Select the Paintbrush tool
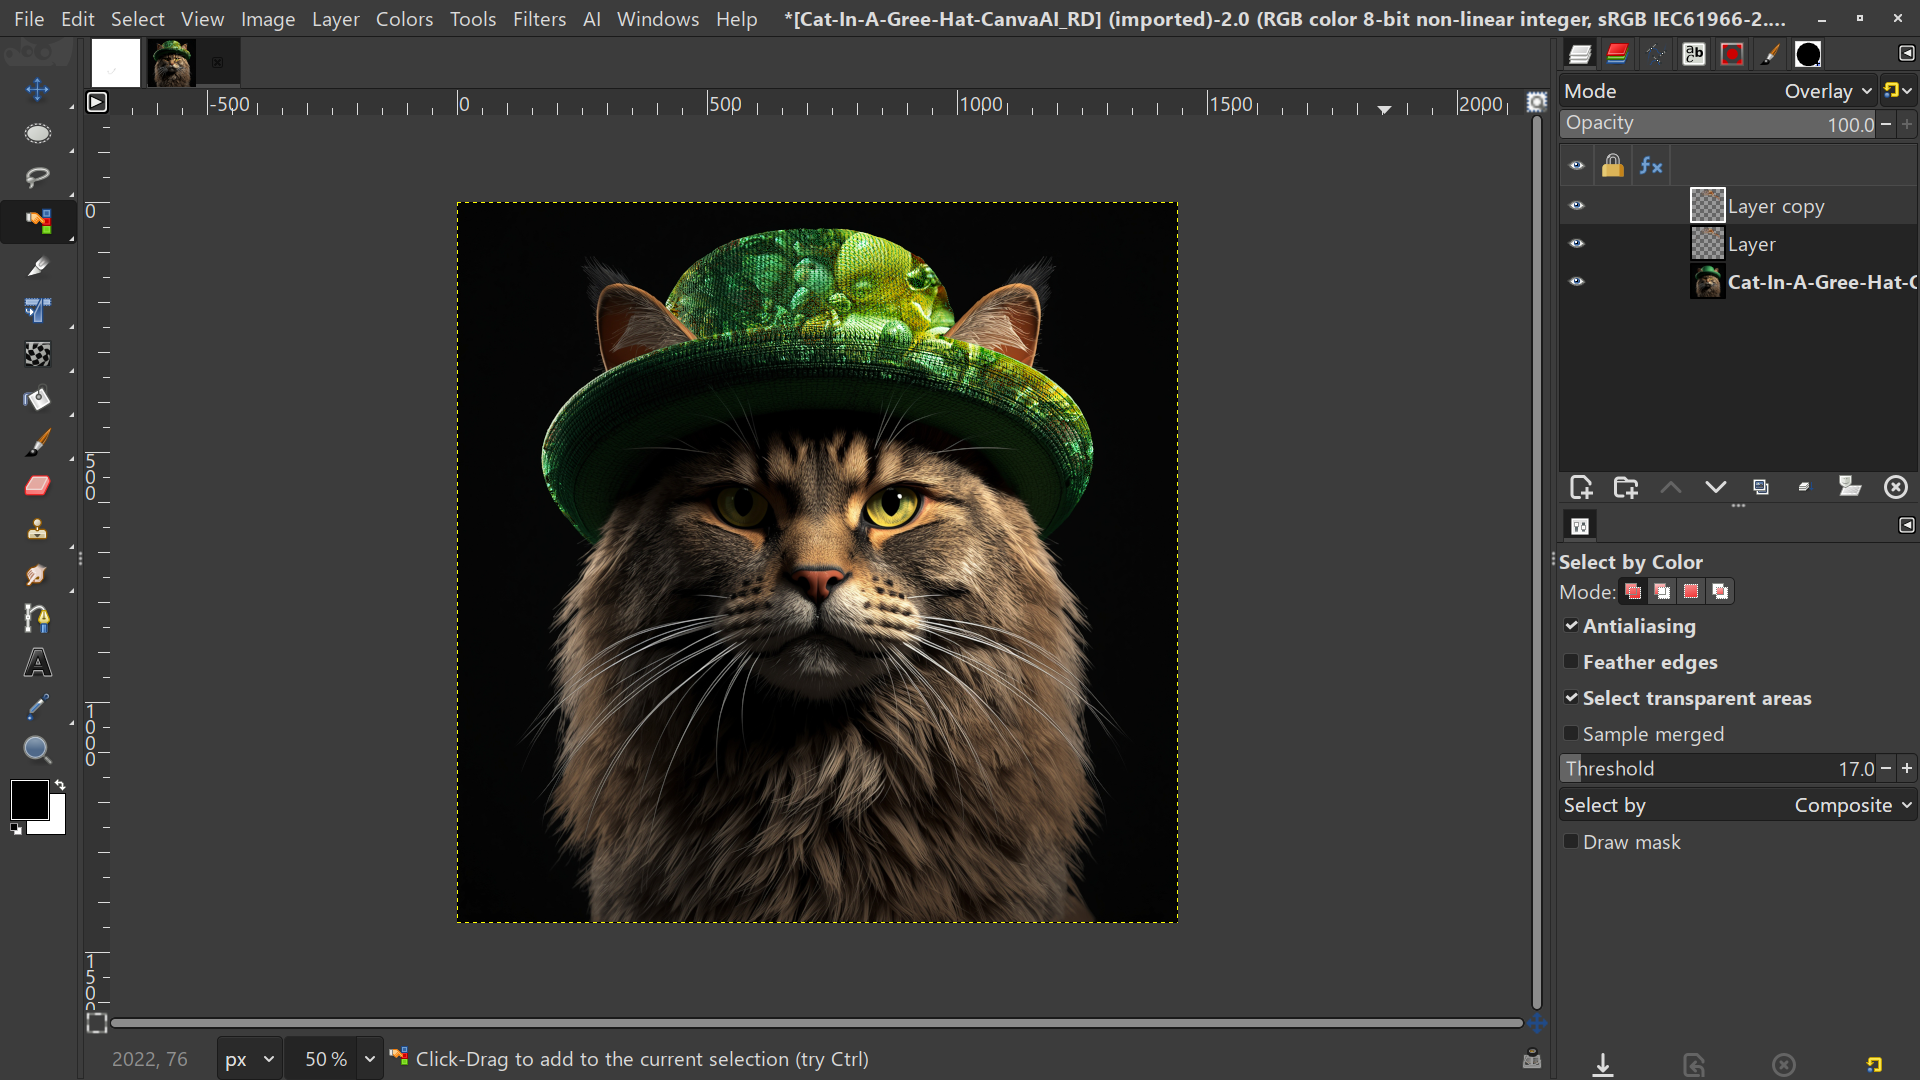The image size is (1920, 1080). [x=37, y=442]
